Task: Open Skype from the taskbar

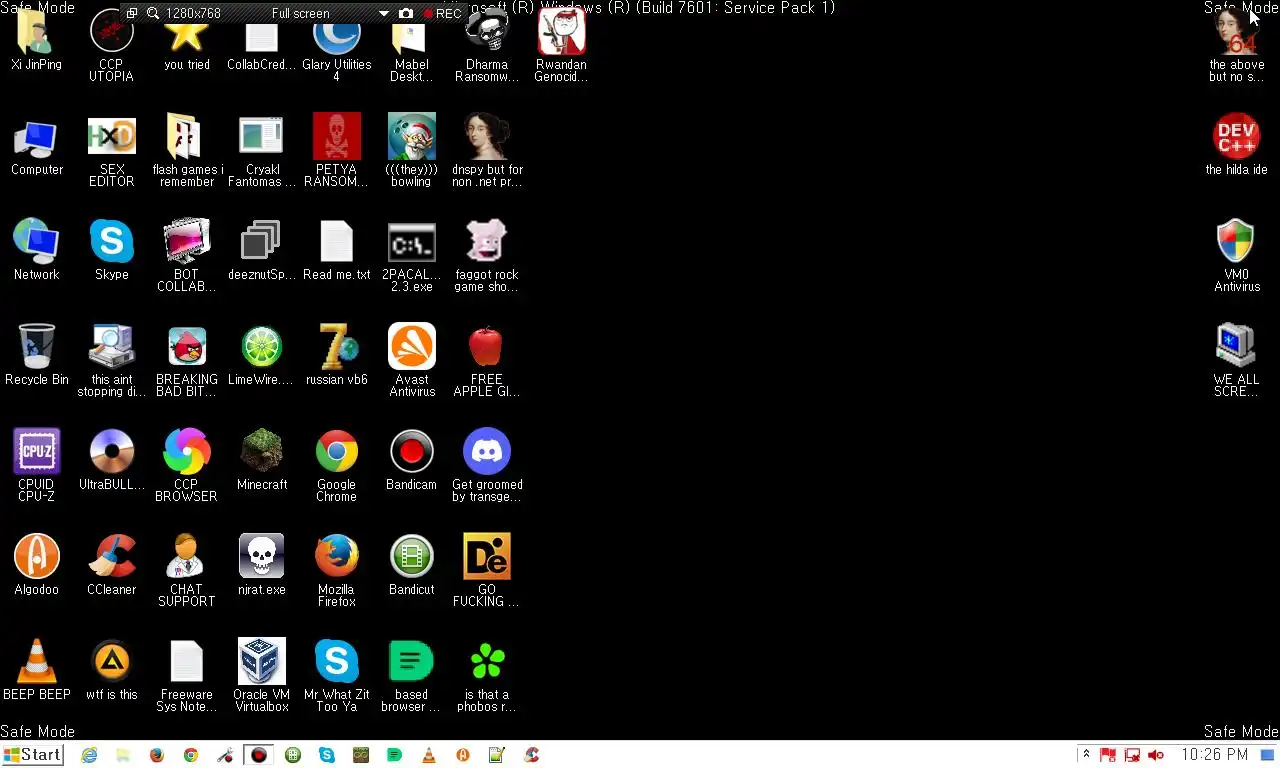Action: pyautogui.click(x=327, y=755)
